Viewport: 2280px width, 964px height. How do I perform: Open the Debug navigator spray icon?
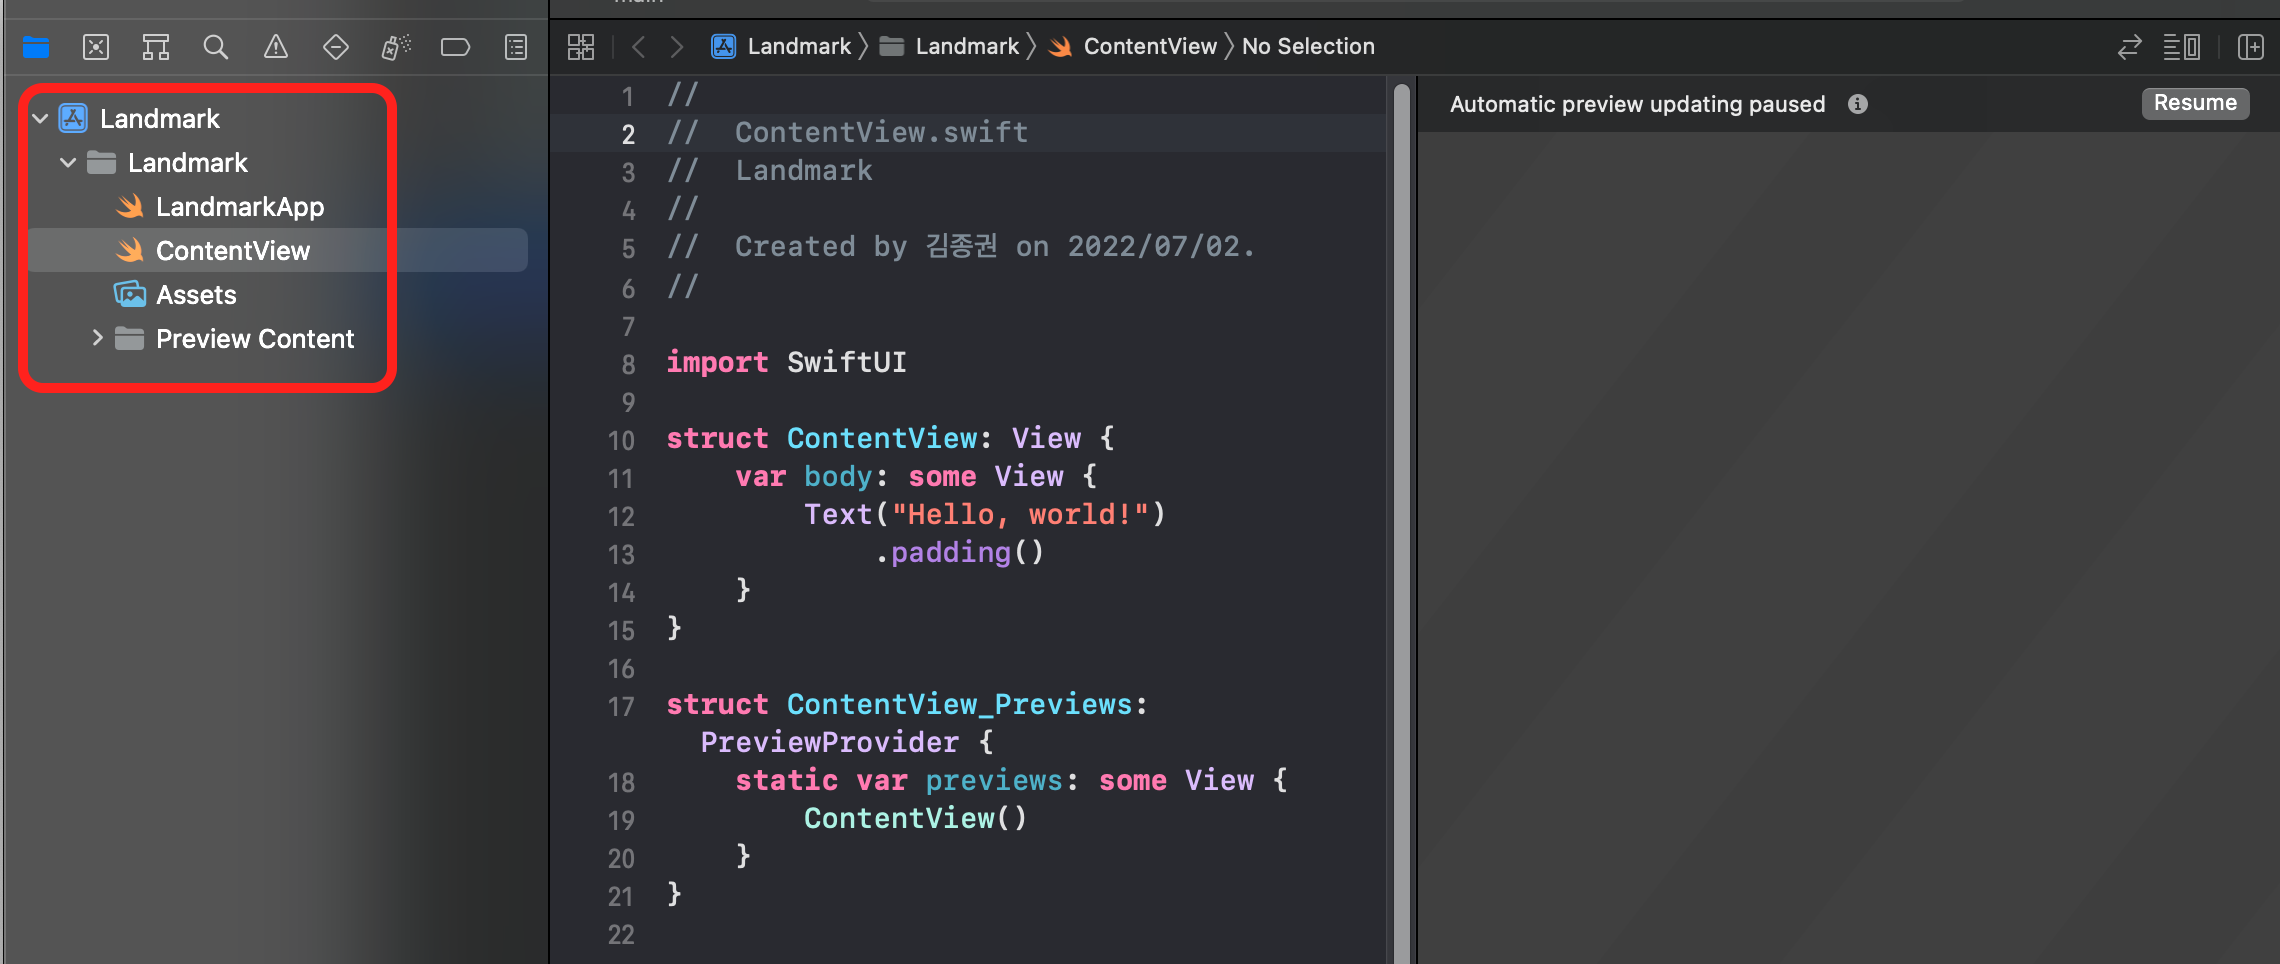pos(396,47)
